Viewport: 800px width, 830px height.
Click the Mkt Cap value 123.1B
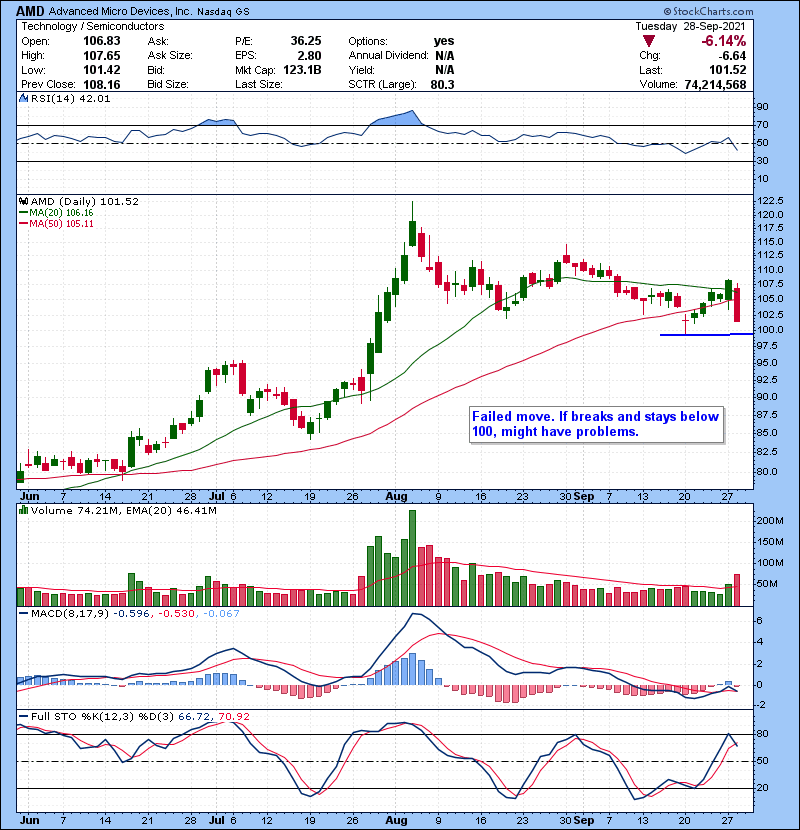pos(302,70)
